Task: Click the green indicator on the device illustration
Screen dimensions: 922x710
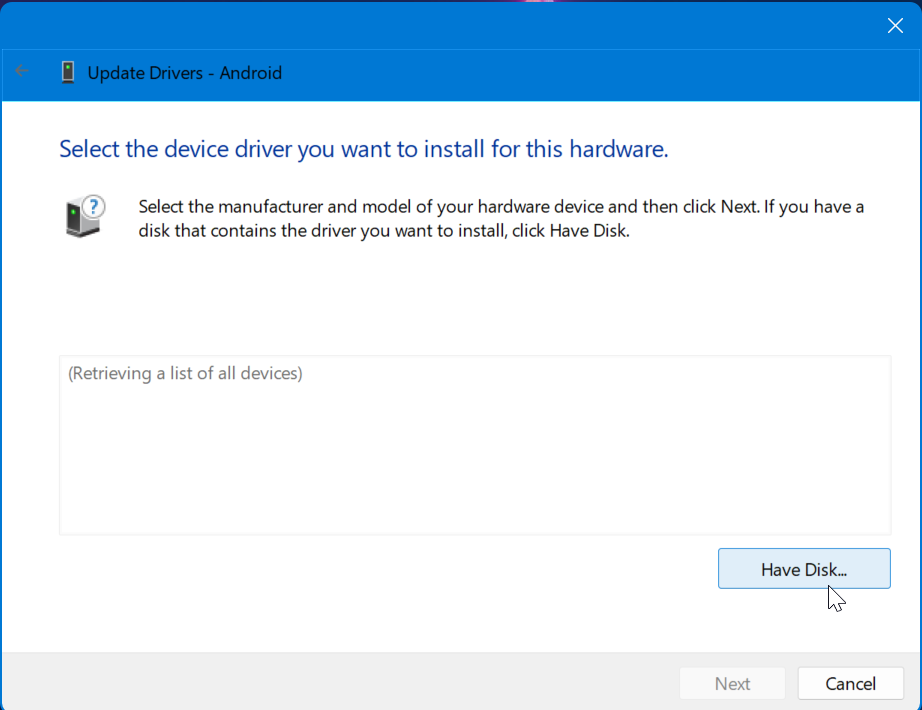Action: click(x=71, y=212)
